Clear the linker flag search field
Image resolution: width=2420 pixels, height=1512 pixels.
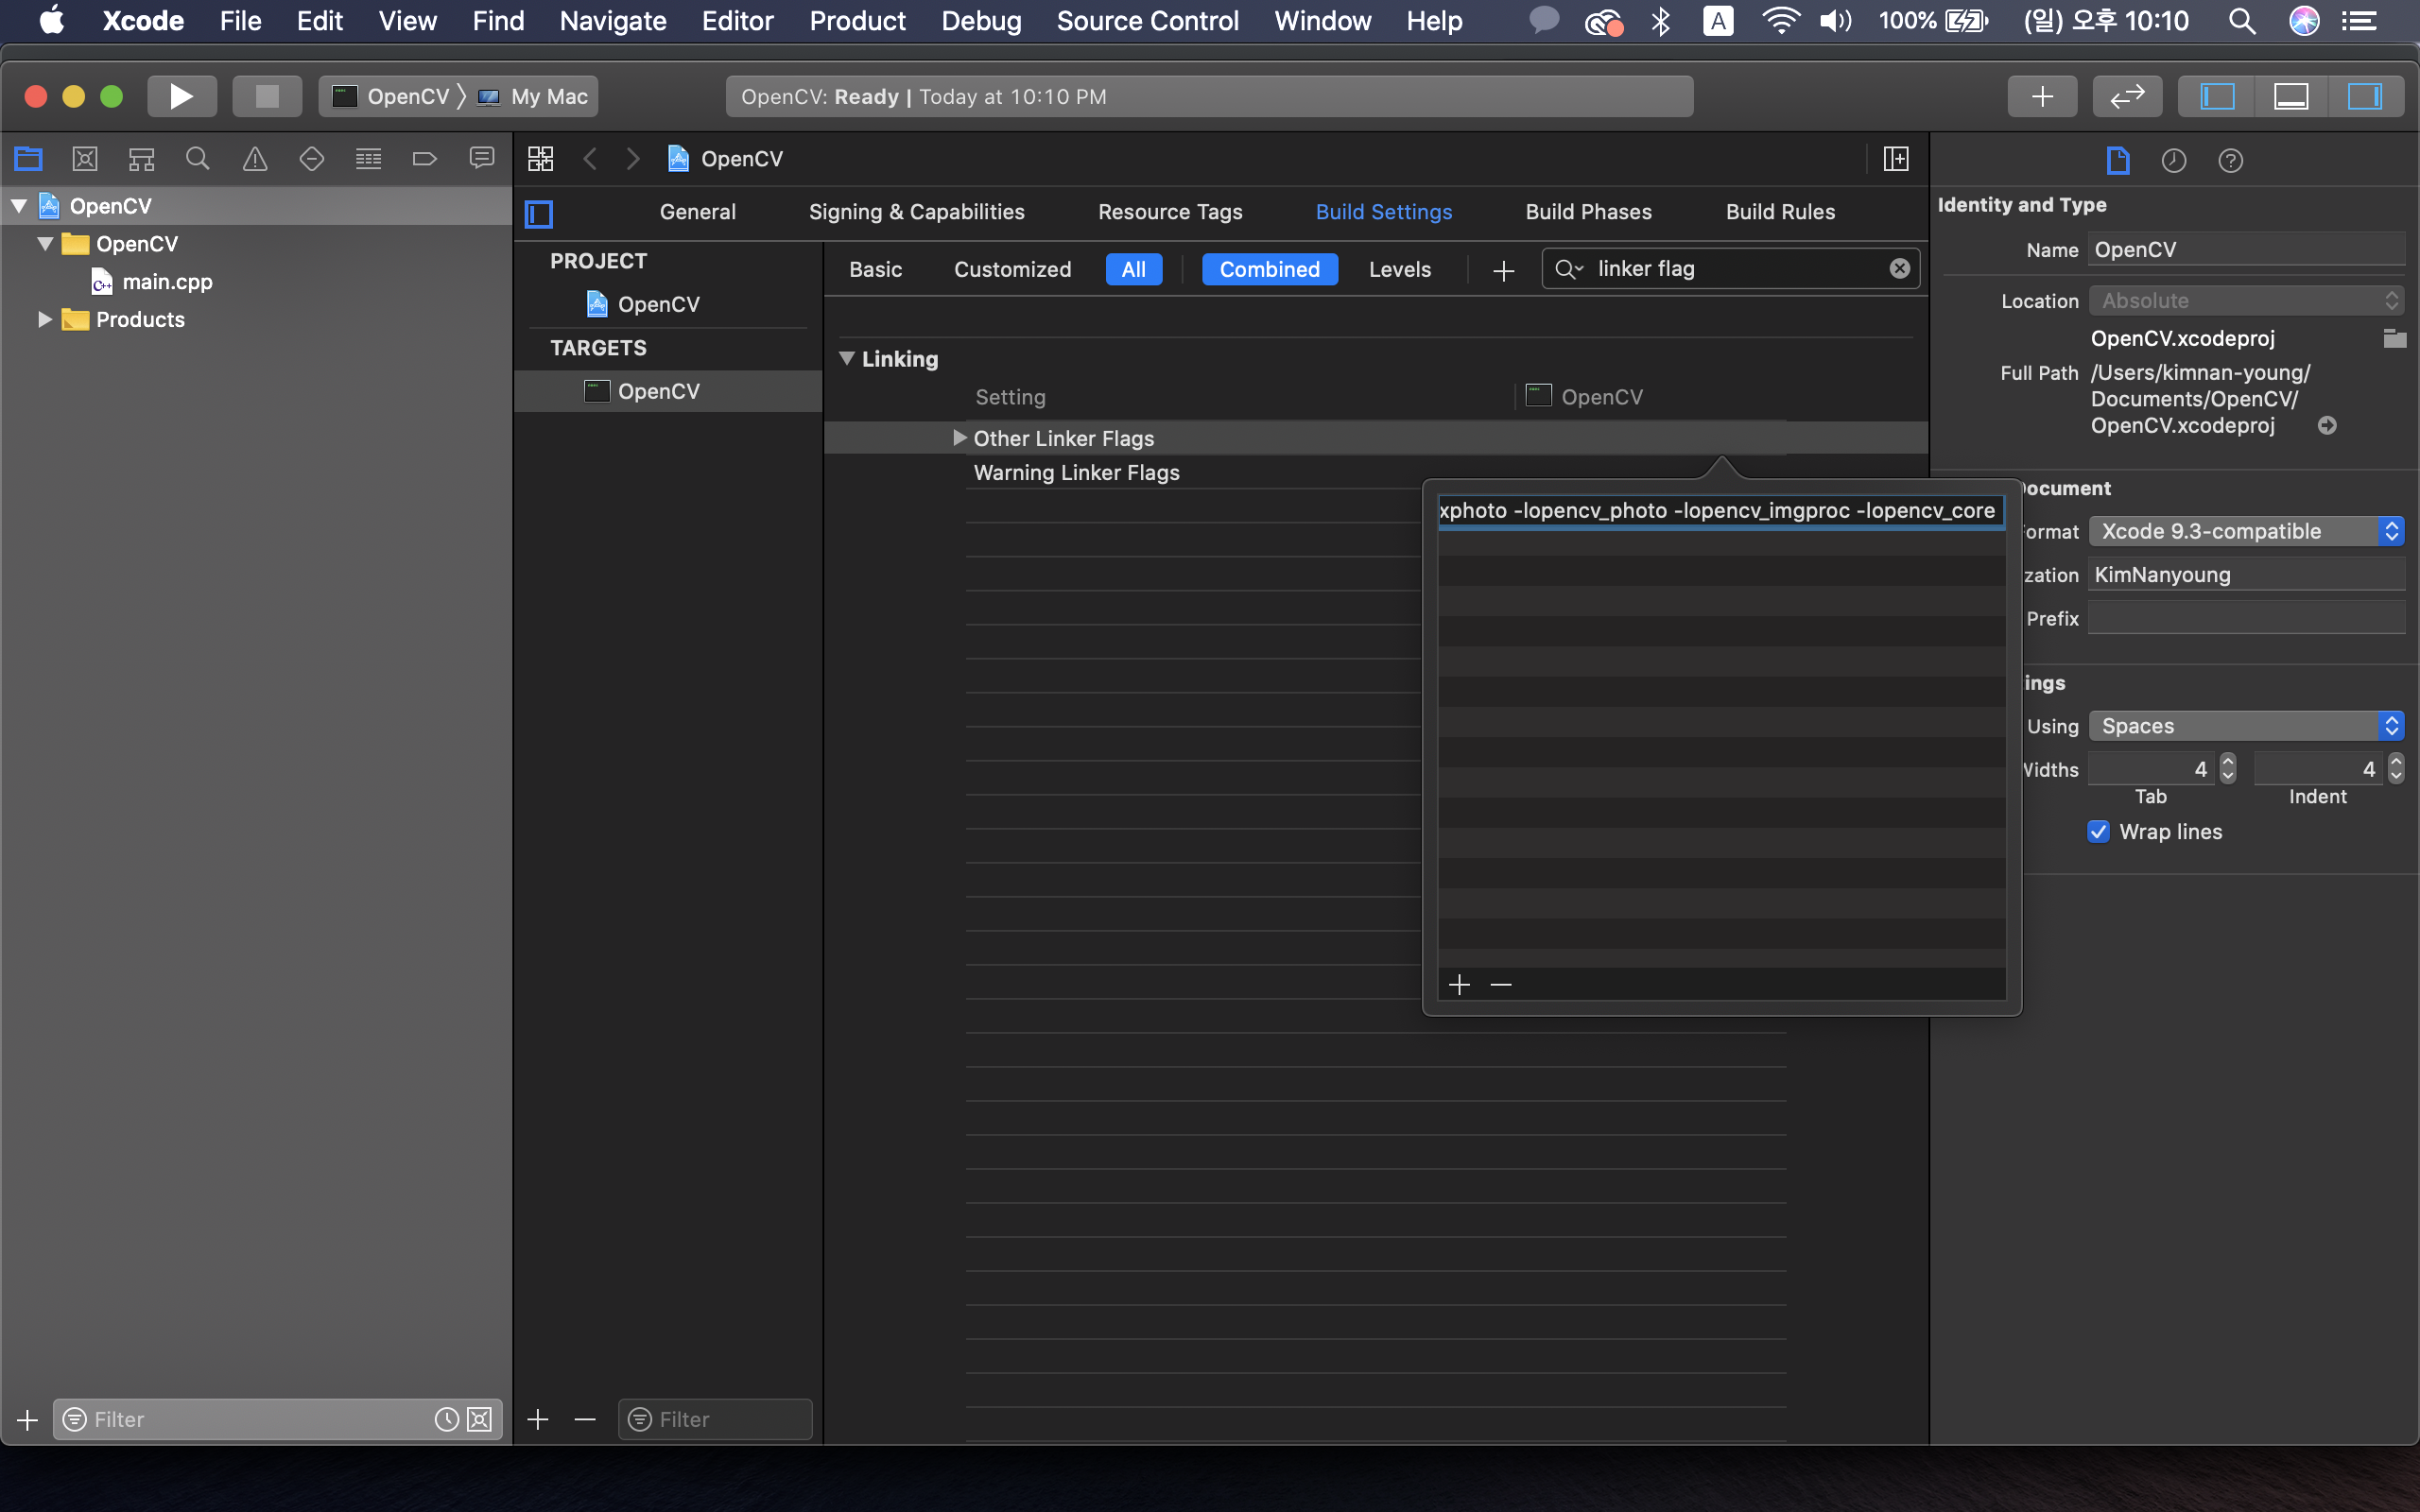pyautogui.click(x=1899, y=269)
